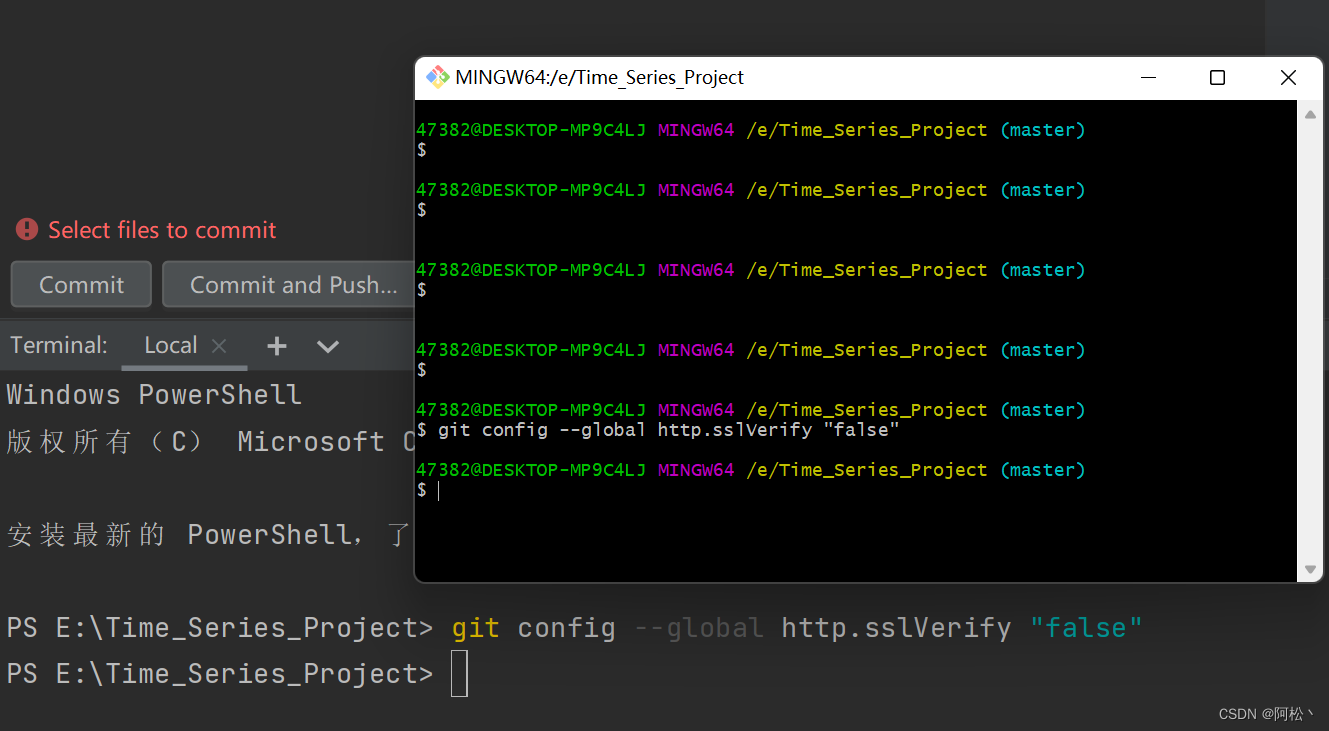The image size is (1329, 731).
Task: Click the git config command in PowerShell terminal
Action: coord(797,628)
